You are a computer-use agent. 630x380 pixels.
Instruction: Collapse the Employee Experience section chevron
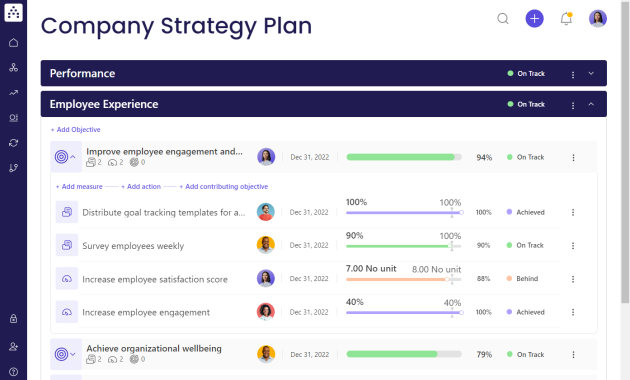coord(591,104)
